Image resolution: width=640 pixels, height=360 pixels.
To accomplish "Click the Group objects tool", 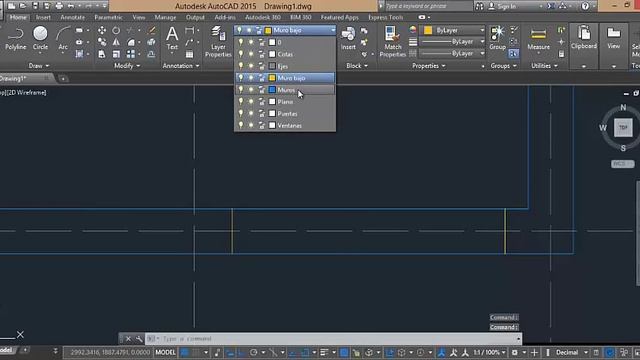I will click(x=498, y=38).
